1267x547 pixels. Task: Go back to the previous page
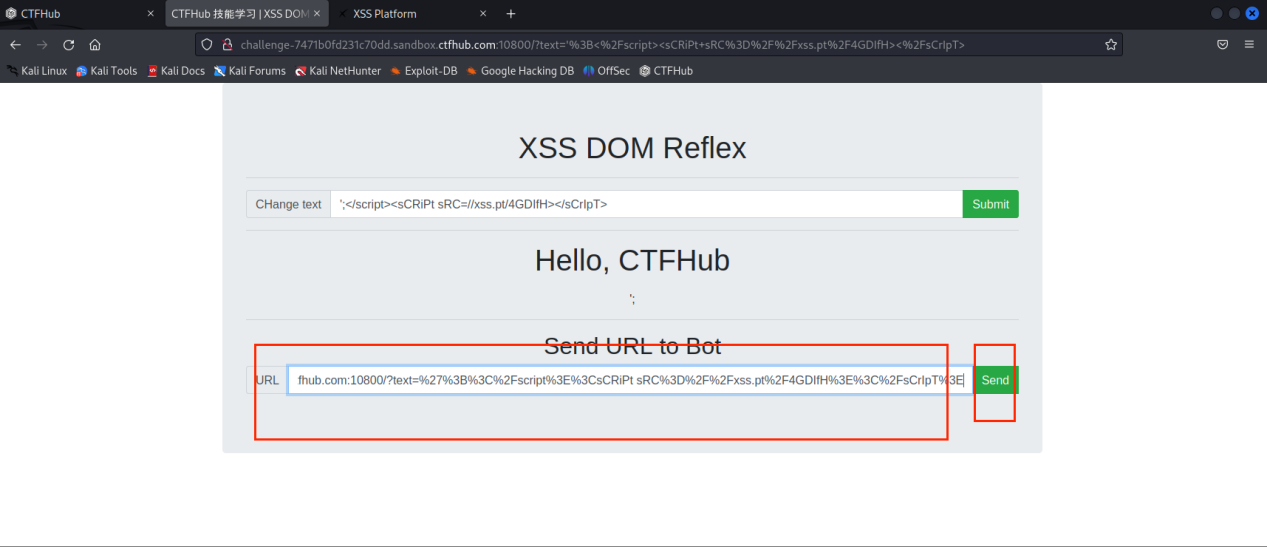(x=16, y=45)
